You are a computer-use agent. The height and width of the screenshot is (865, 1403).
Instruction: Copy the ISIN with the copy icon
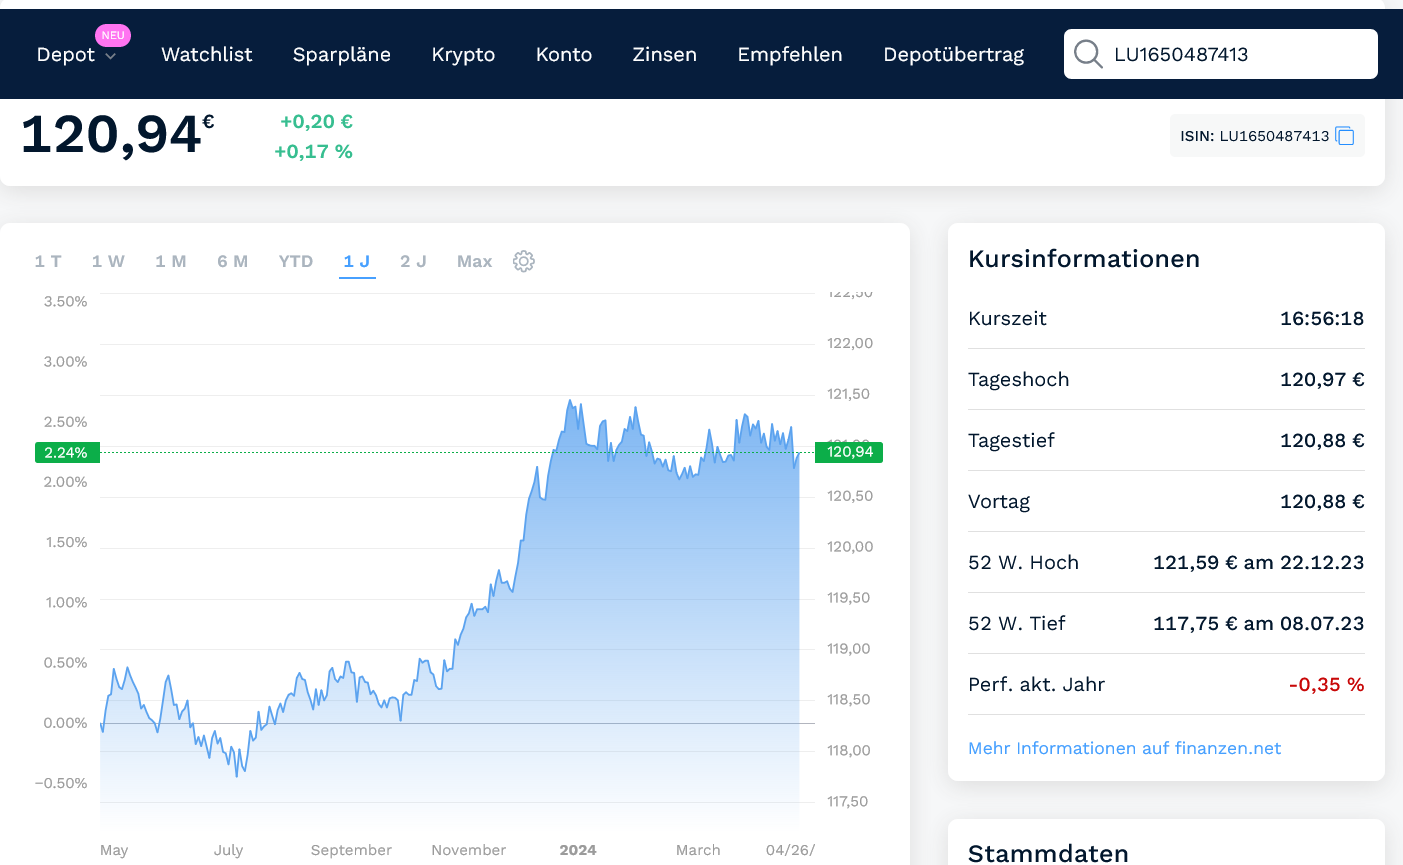coord(1345,136)
